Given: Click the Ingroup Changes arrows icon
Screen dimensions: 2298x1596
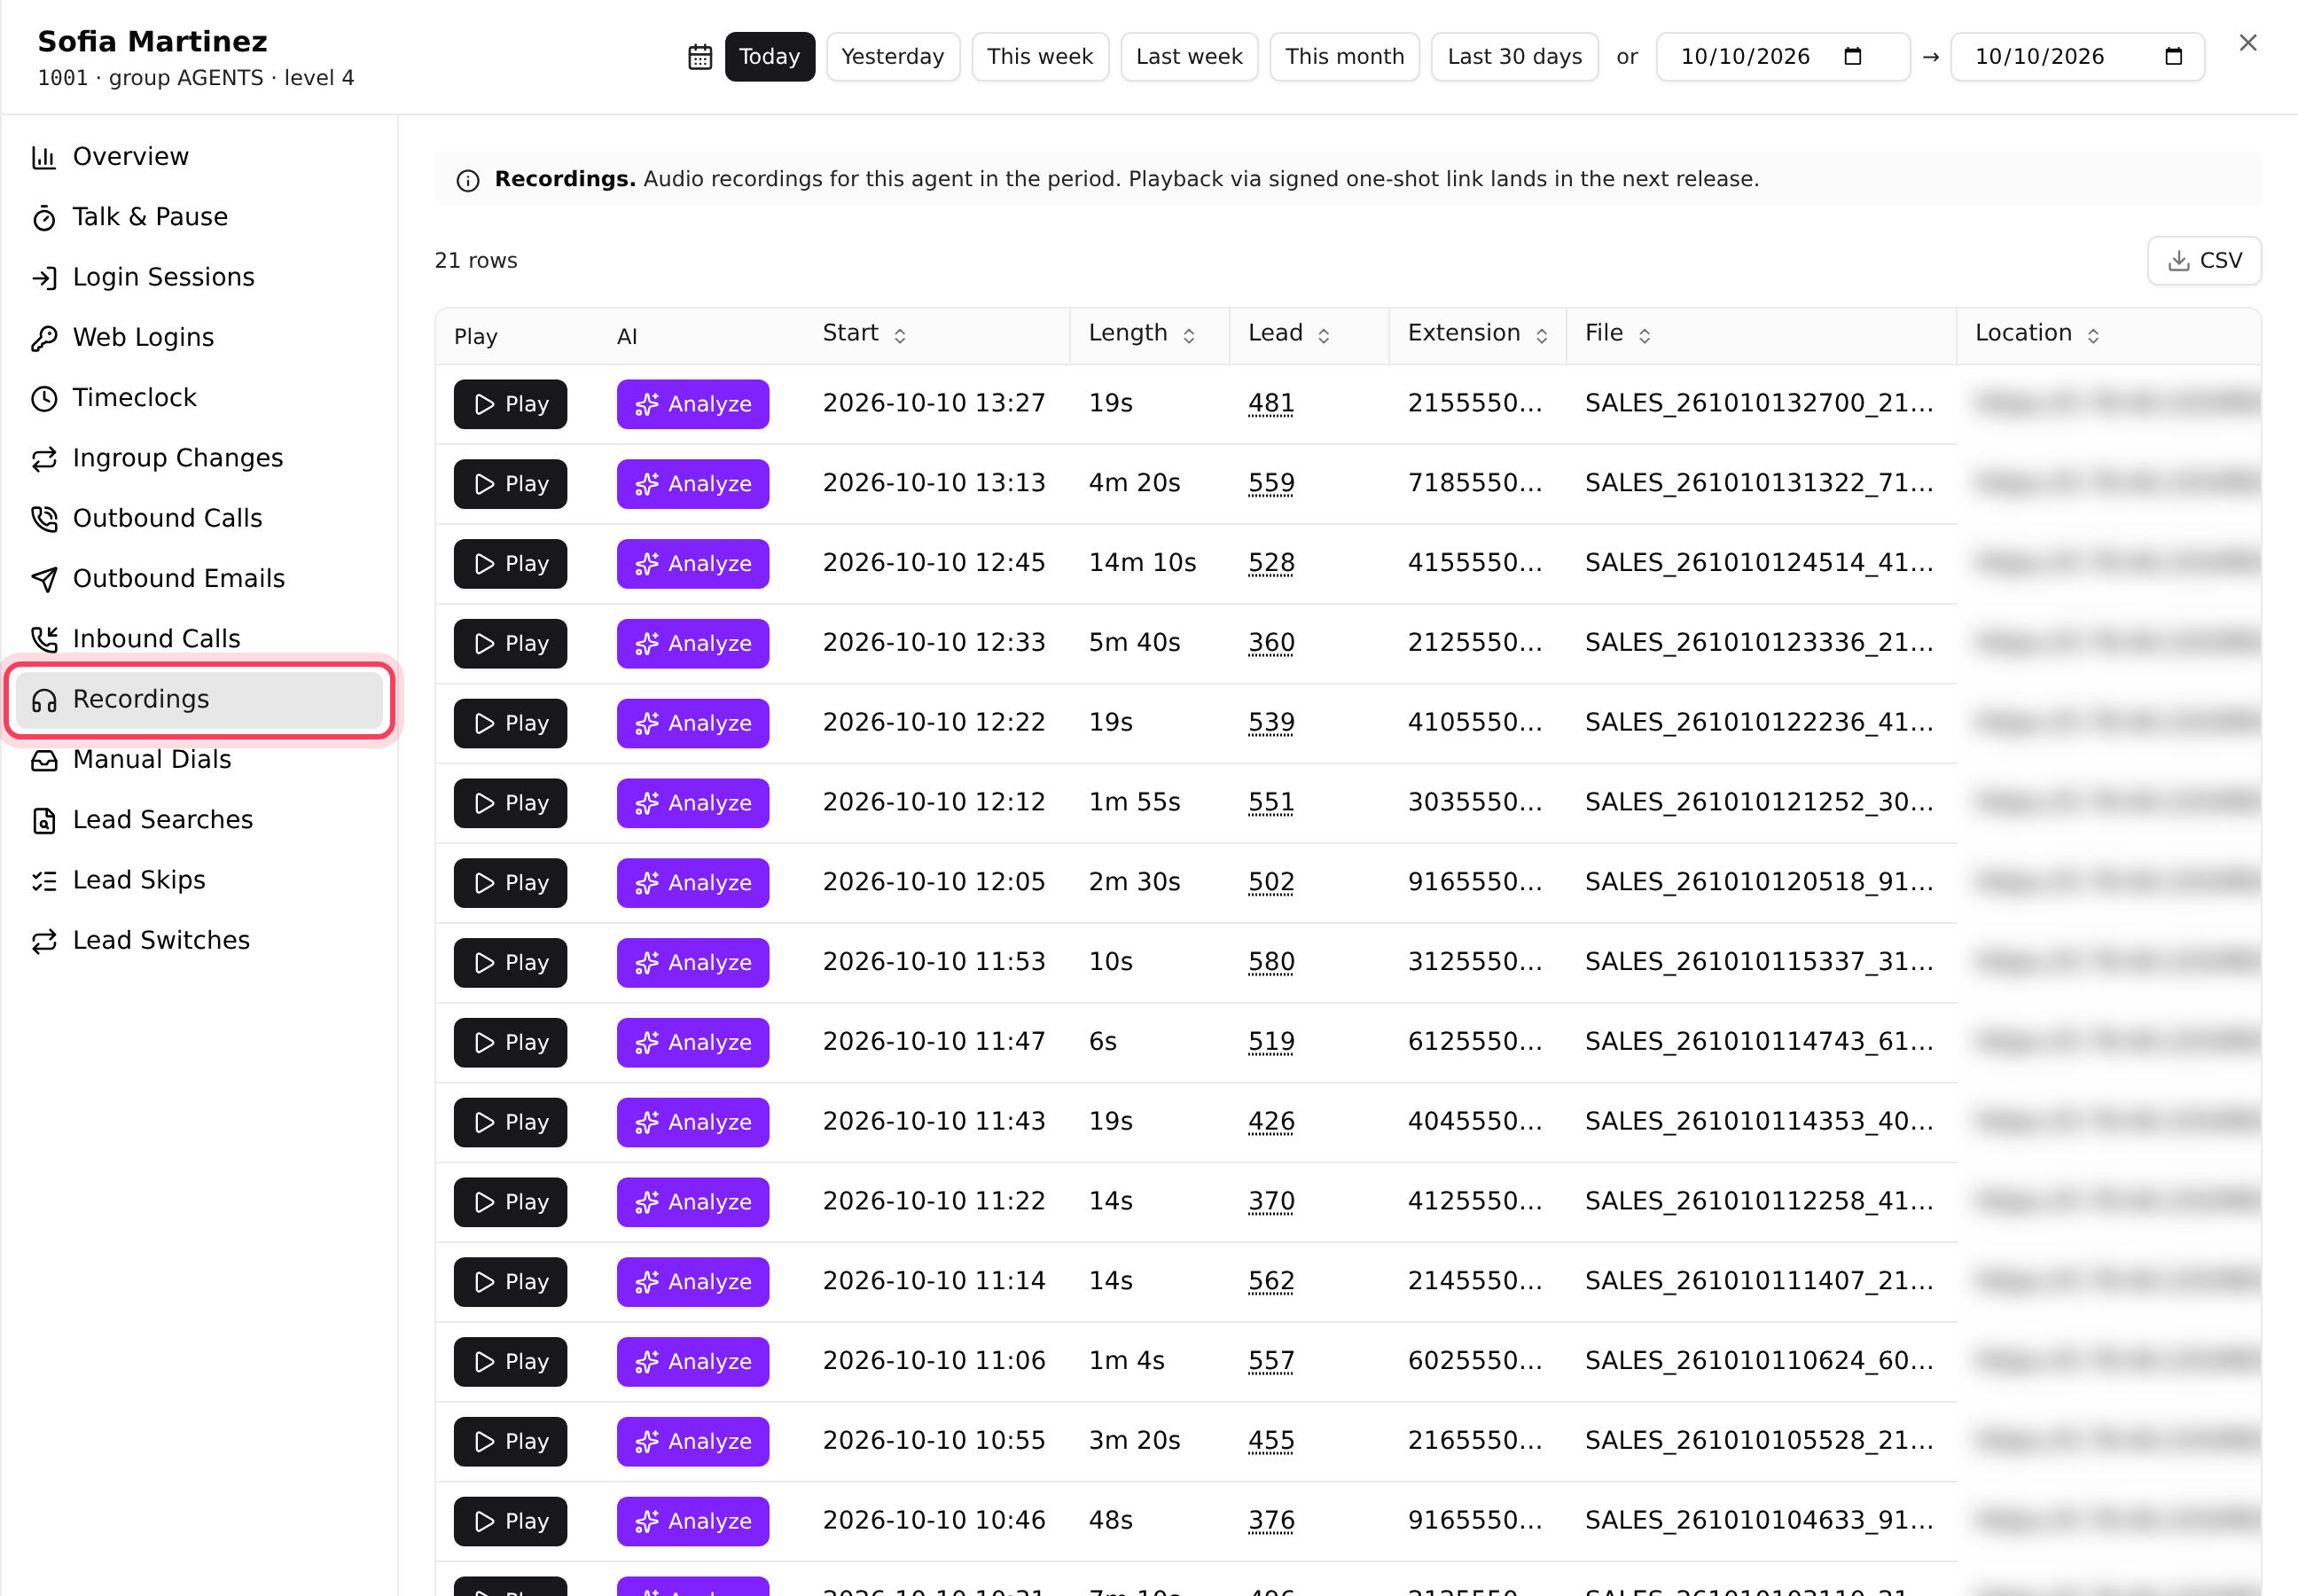Looking at the screenshot, I should coord(44,458).
